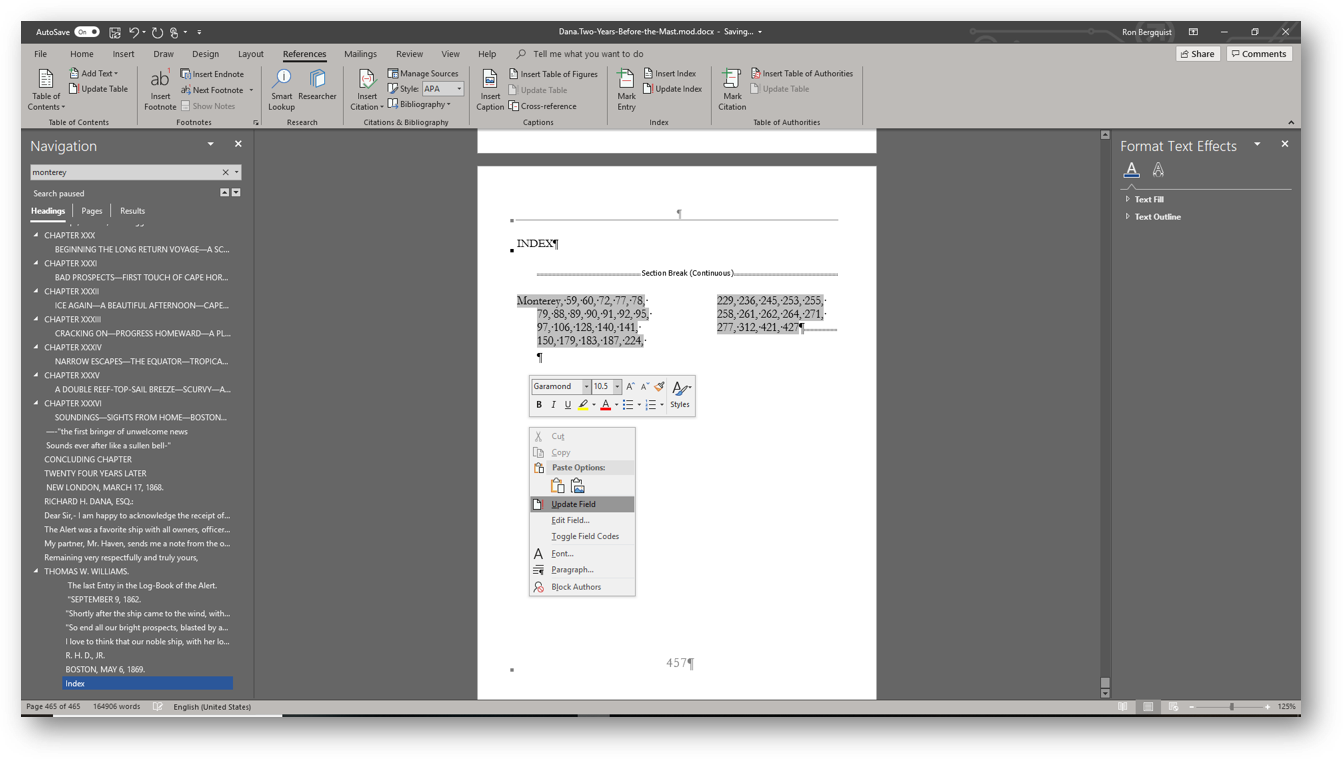Adjust the zoom slider in status bar
Image resolution: width=1343 pixels, height=759 pixels.
[1231, 707]
